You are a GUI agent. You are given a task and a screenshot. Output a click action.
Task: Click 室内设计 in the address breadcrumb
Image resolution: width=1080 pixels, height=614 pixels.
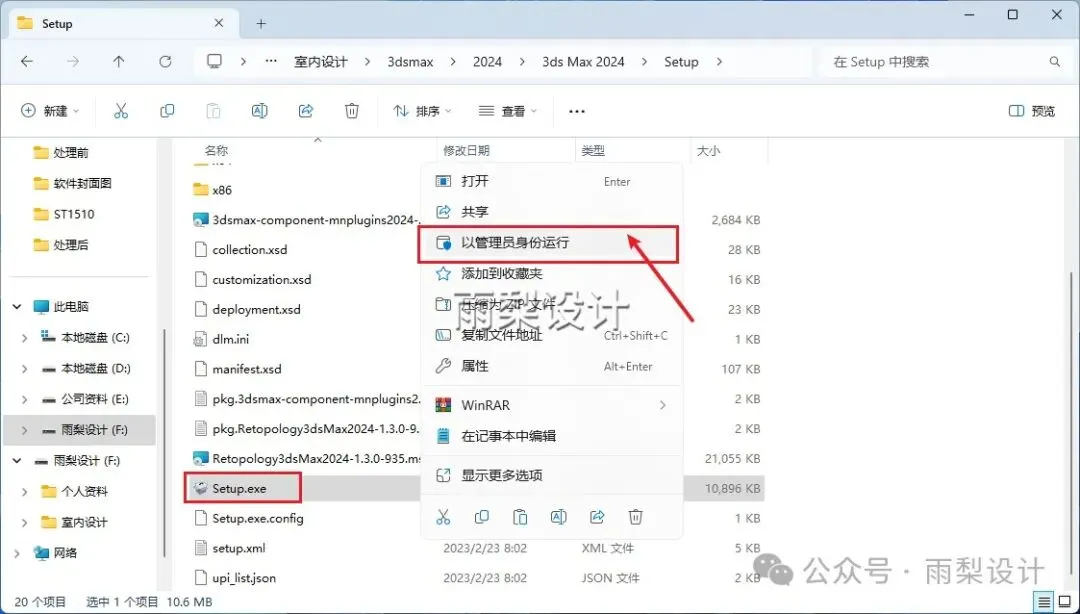click(321, 61)
